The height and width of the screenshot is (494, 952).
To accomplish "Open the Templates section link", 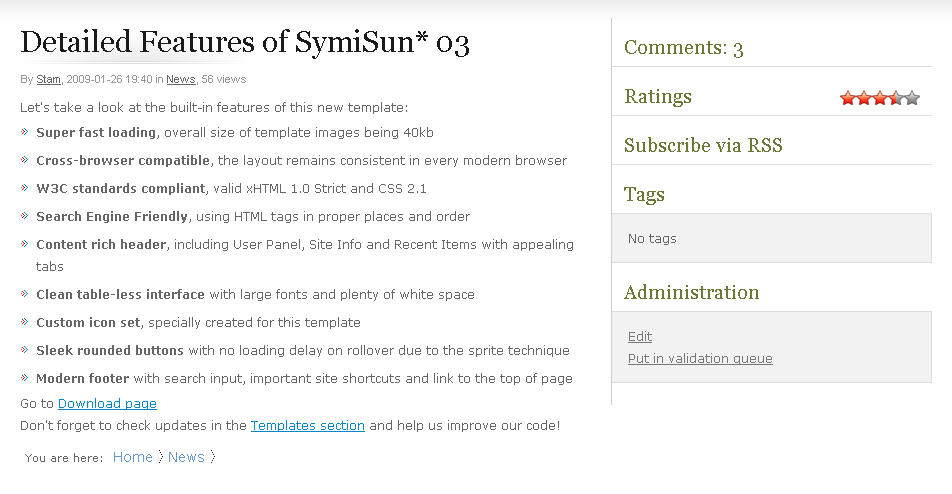I will pyautogui.click(x=307, y=426).
